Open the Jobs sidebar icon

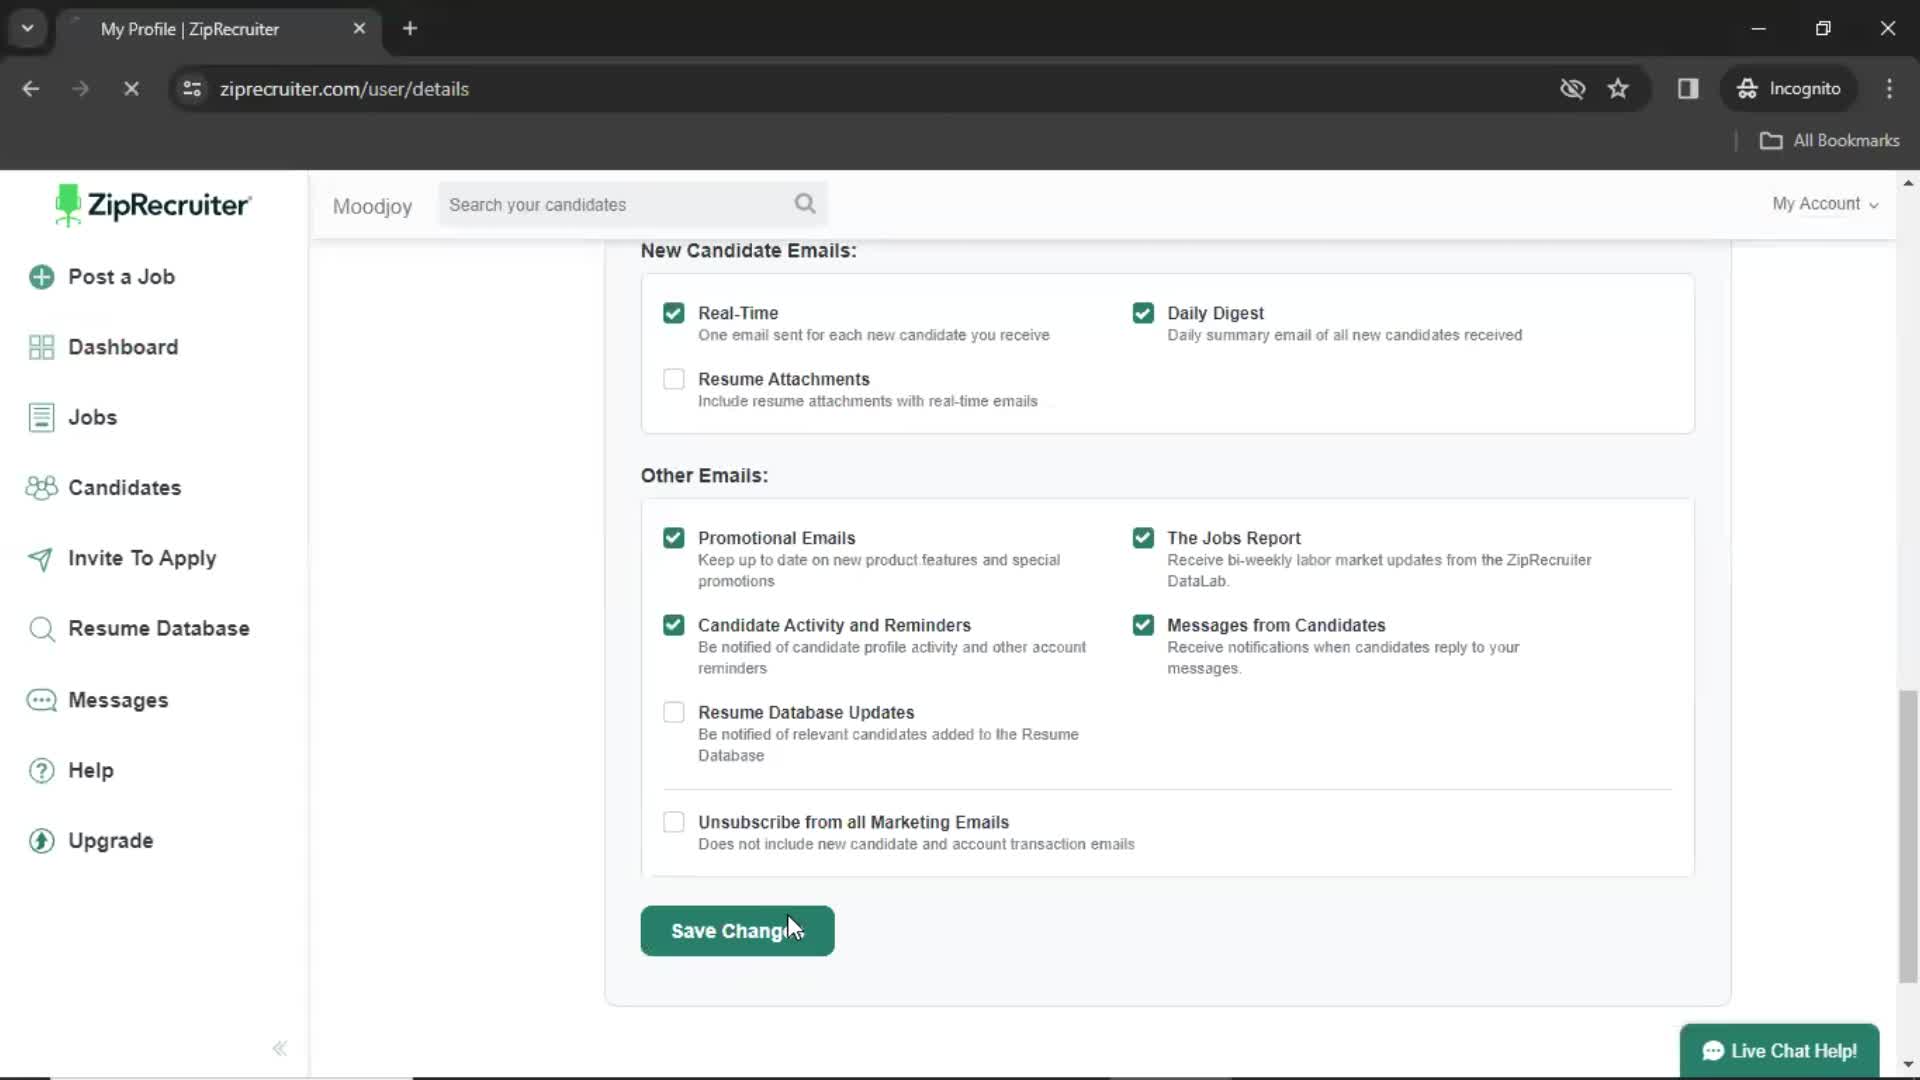pyautogui.click(x=41, y=417)
